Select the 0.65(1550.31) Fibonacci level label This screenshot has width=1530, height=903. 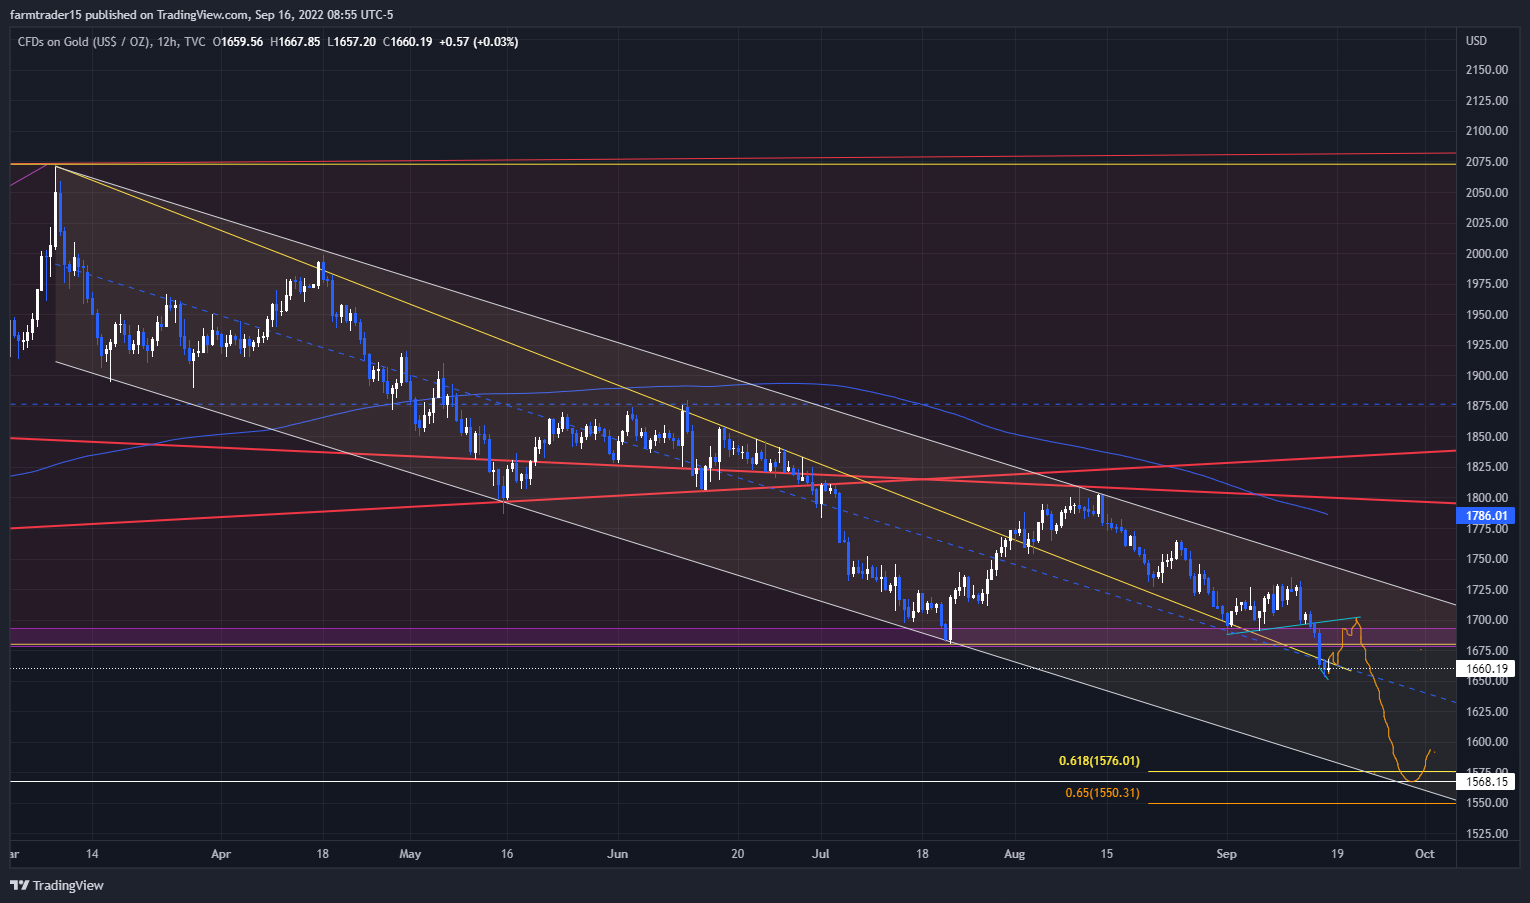coord(1102,793)
